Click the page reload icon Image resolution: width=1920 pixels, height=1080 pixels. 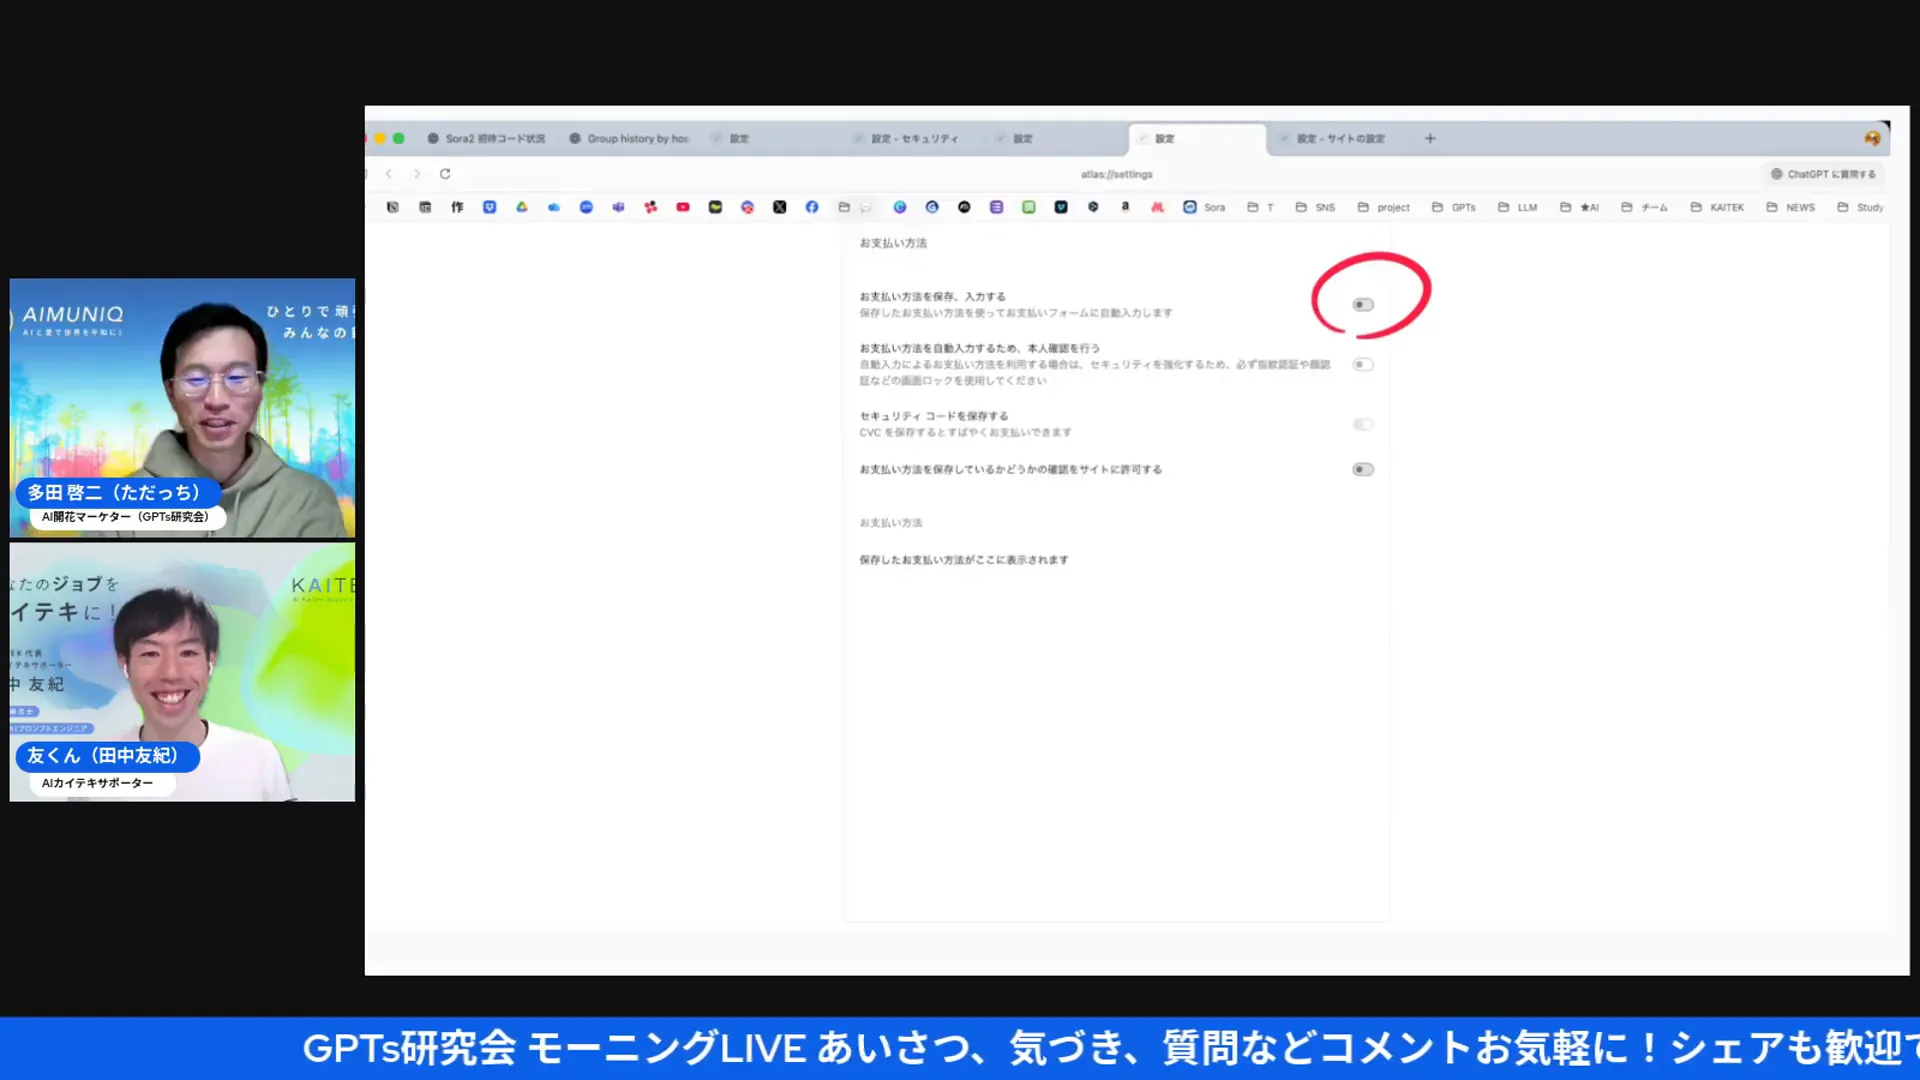[444, 173]
